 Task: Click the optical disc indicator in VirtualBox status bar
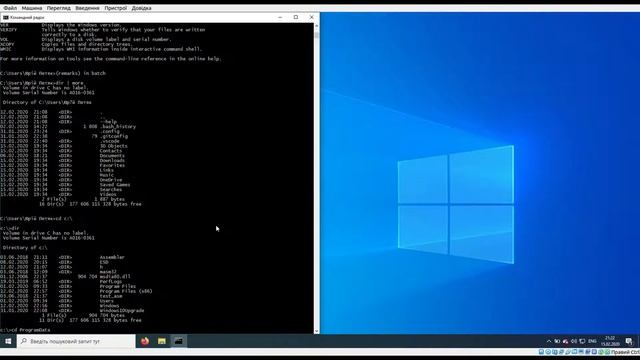tap(548, 352)
